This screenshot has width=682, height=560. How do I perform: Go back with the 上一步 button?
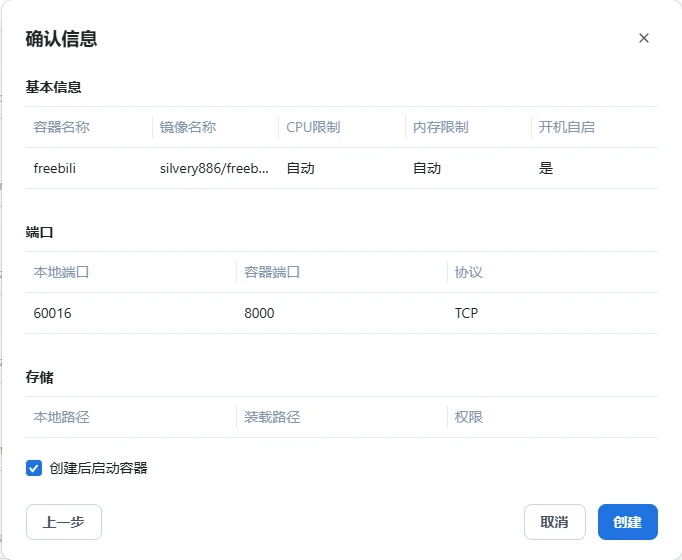pos(63,522)
